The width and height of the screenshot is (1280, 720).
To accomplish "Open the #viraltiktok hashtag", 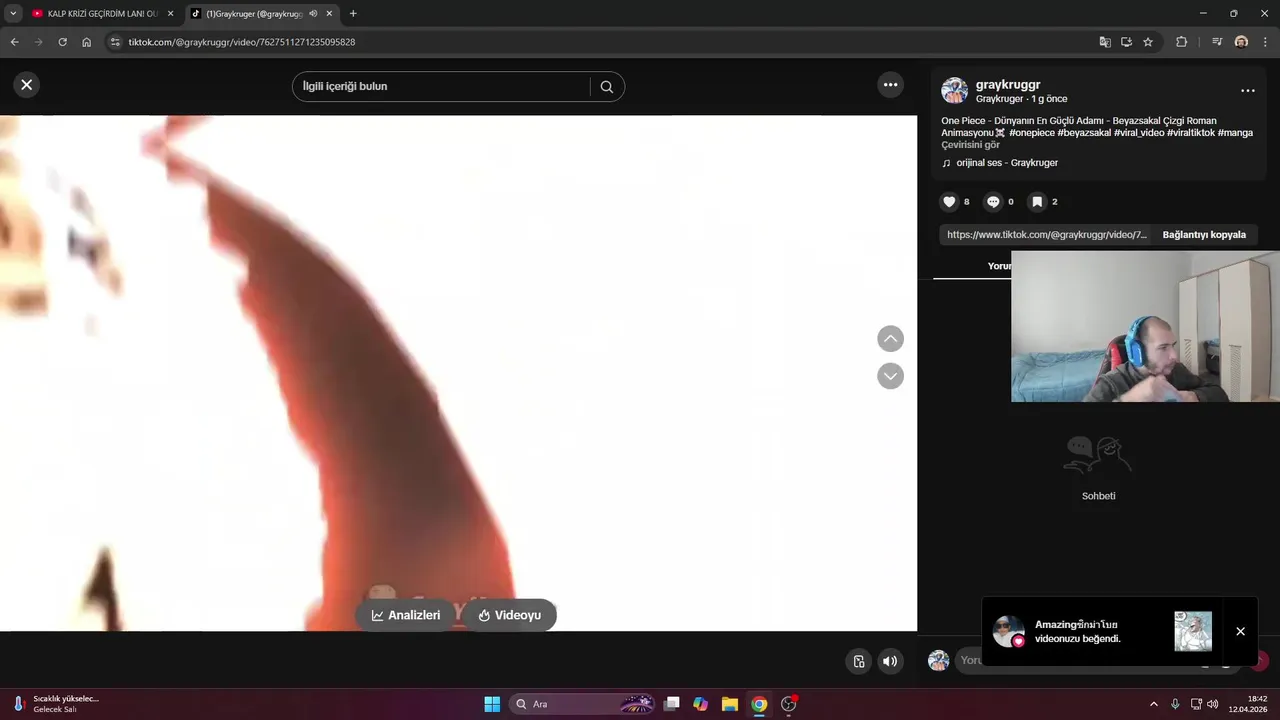I will (1191, 133).
